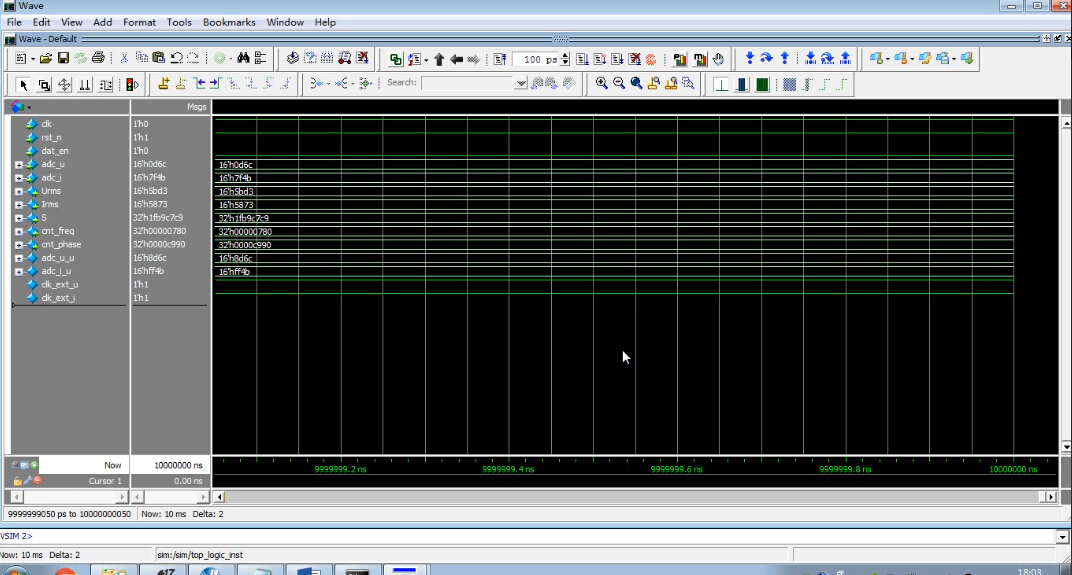Click the Compile icon
The height and width of the screenshot is (575, 1072).
[293, 59]
